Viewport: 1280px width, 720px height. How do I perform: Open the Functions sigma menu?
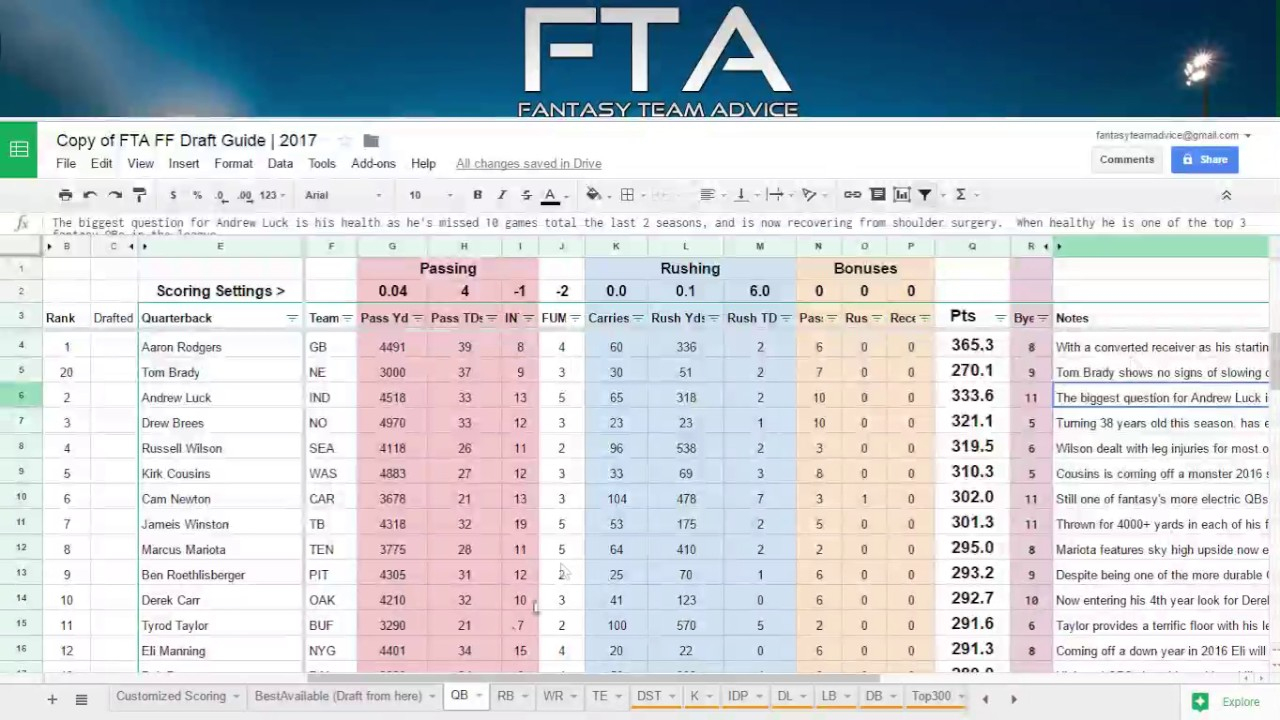[x=961, y=195]
